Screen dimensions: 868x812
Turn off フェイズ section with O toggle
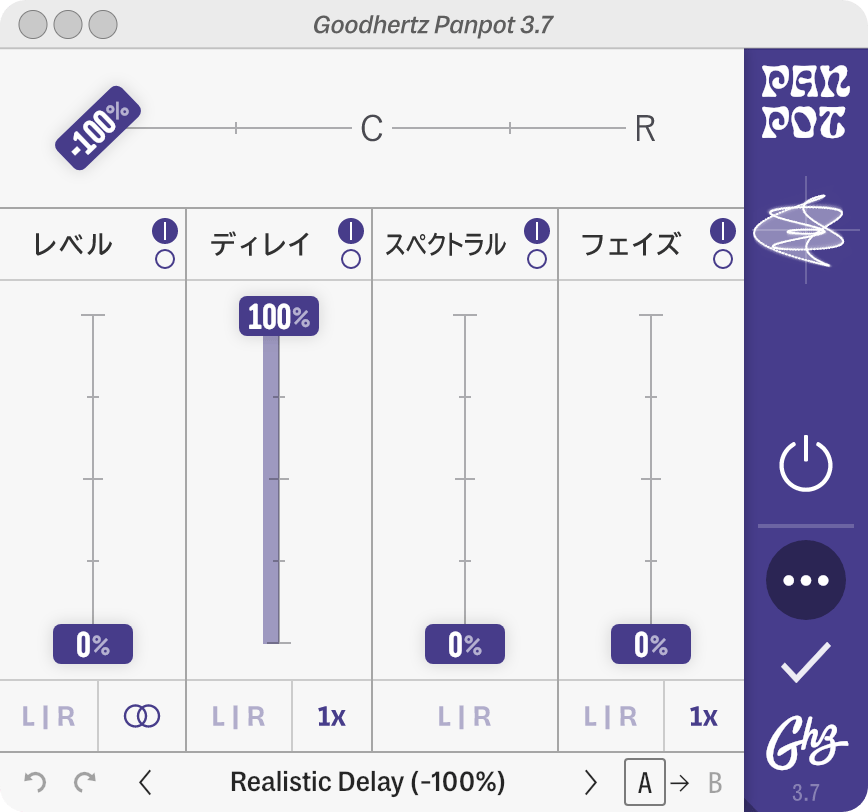[723, 259]
